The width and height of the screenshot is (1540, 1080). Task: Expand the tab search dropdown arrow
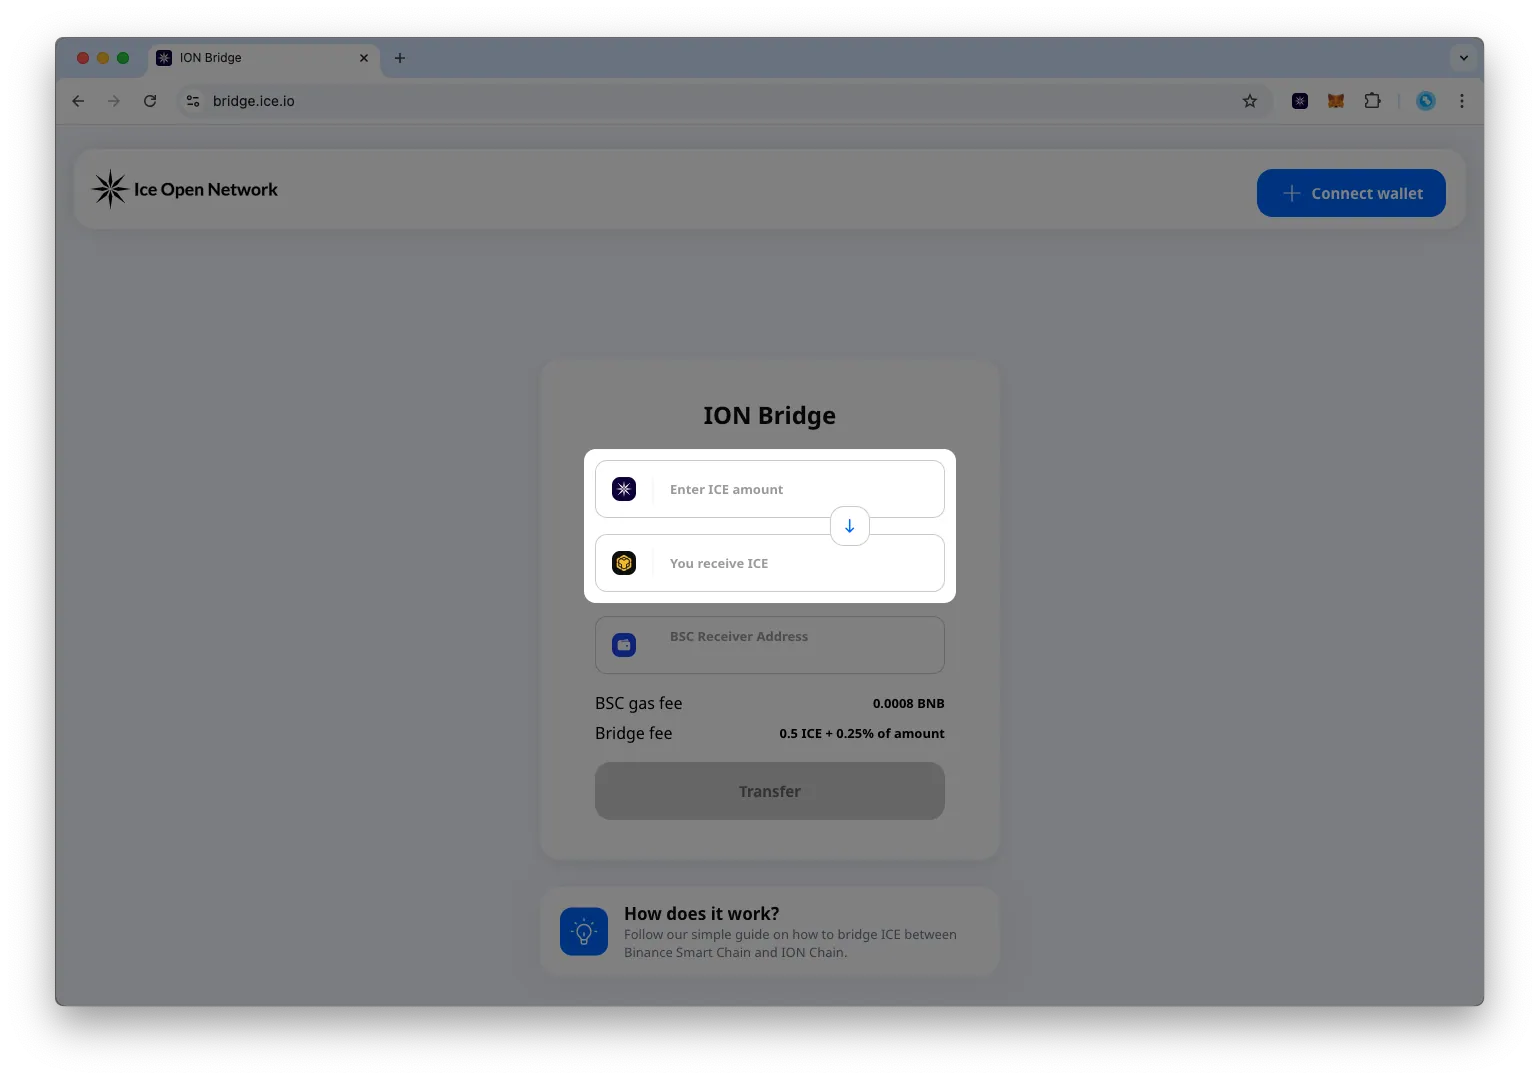pos(1464,58)
